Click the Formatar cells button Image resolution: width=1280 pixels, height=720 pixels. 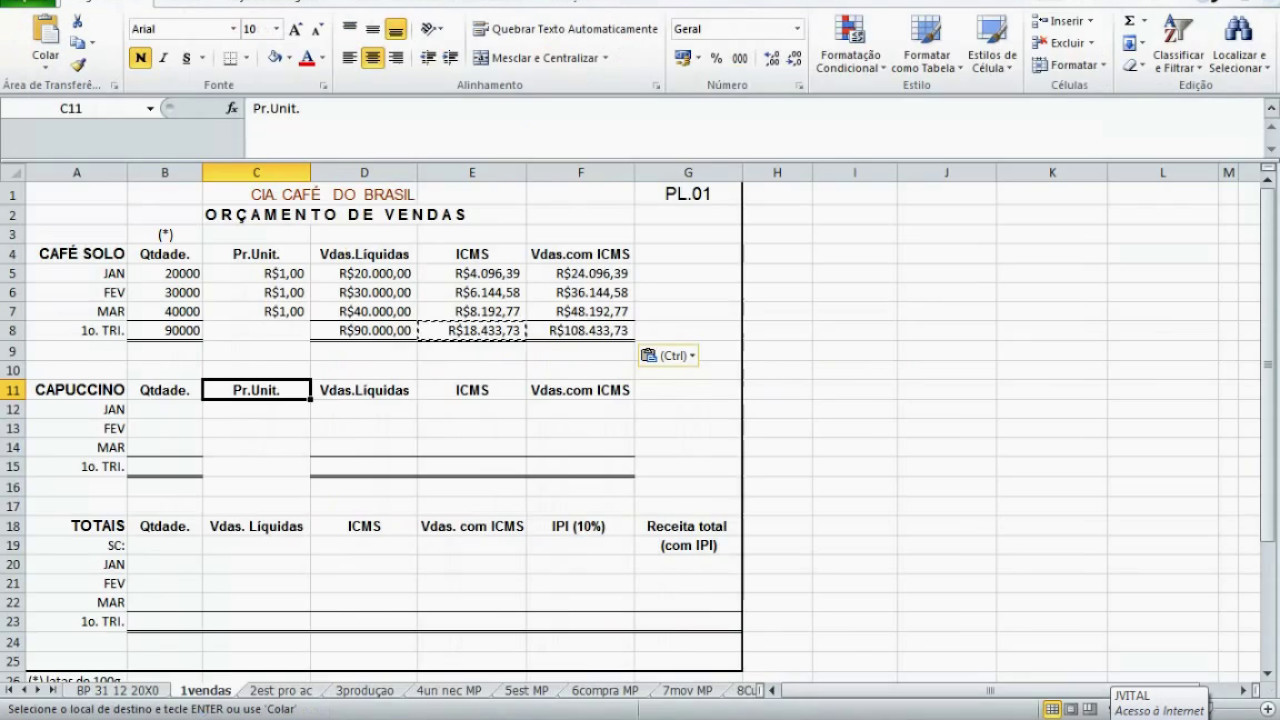click(1069, 65)
